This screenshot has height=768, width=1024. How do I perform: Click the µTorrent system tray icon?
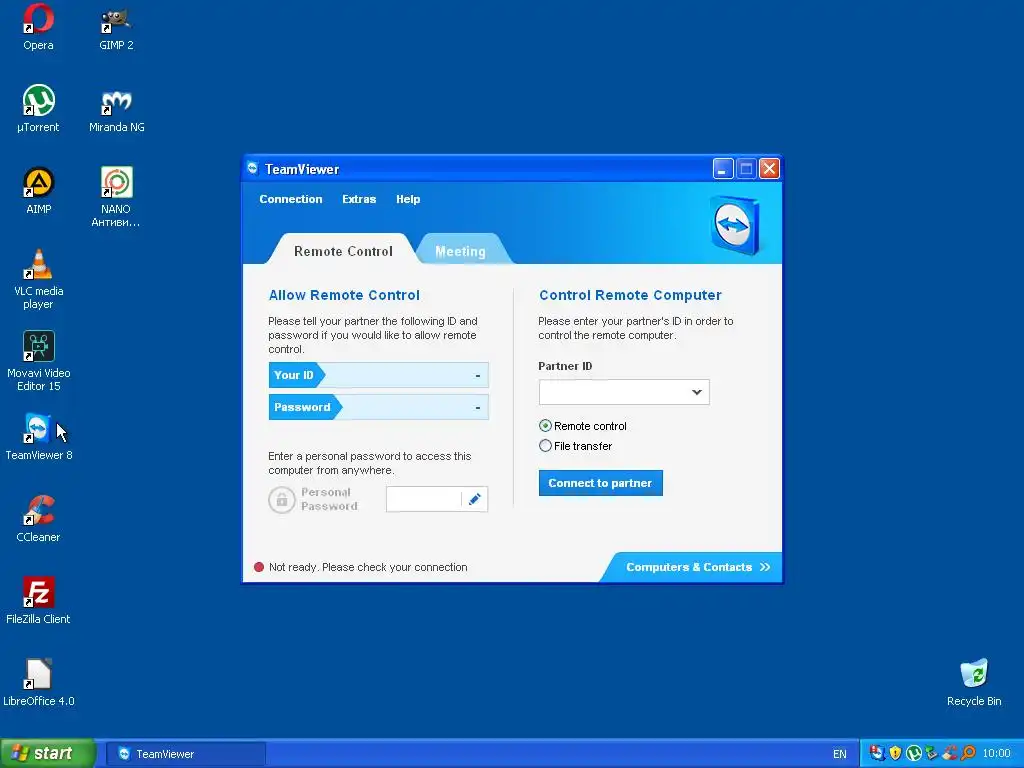[x=914, y=753]
